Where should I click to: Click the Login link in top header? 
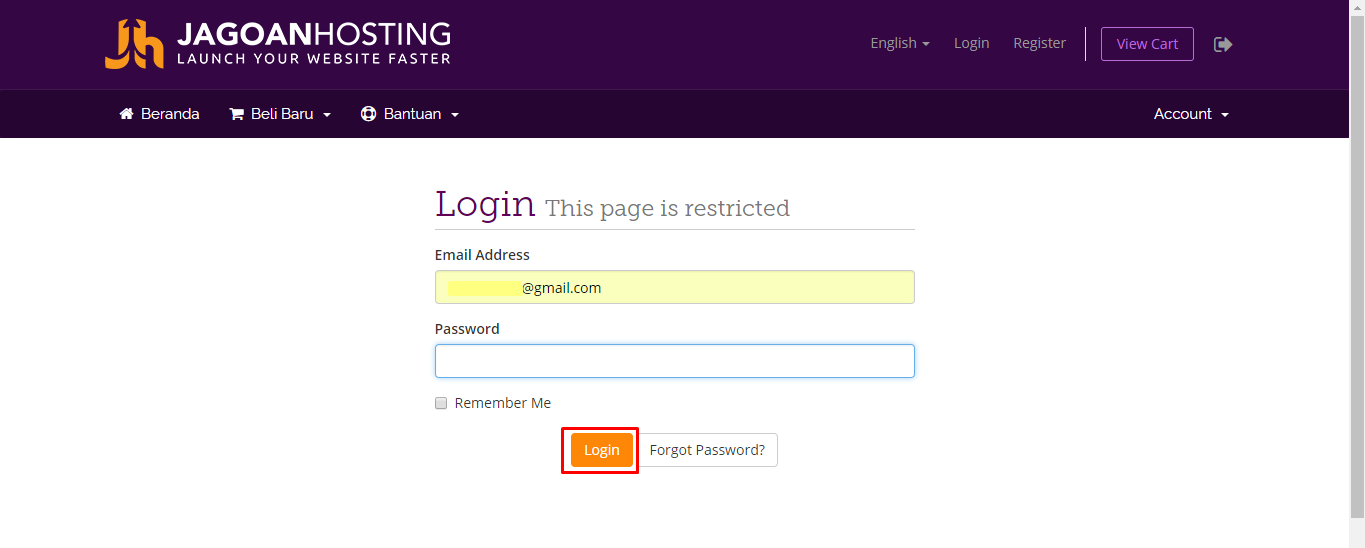pyautogui.click(x=971, y=43)
